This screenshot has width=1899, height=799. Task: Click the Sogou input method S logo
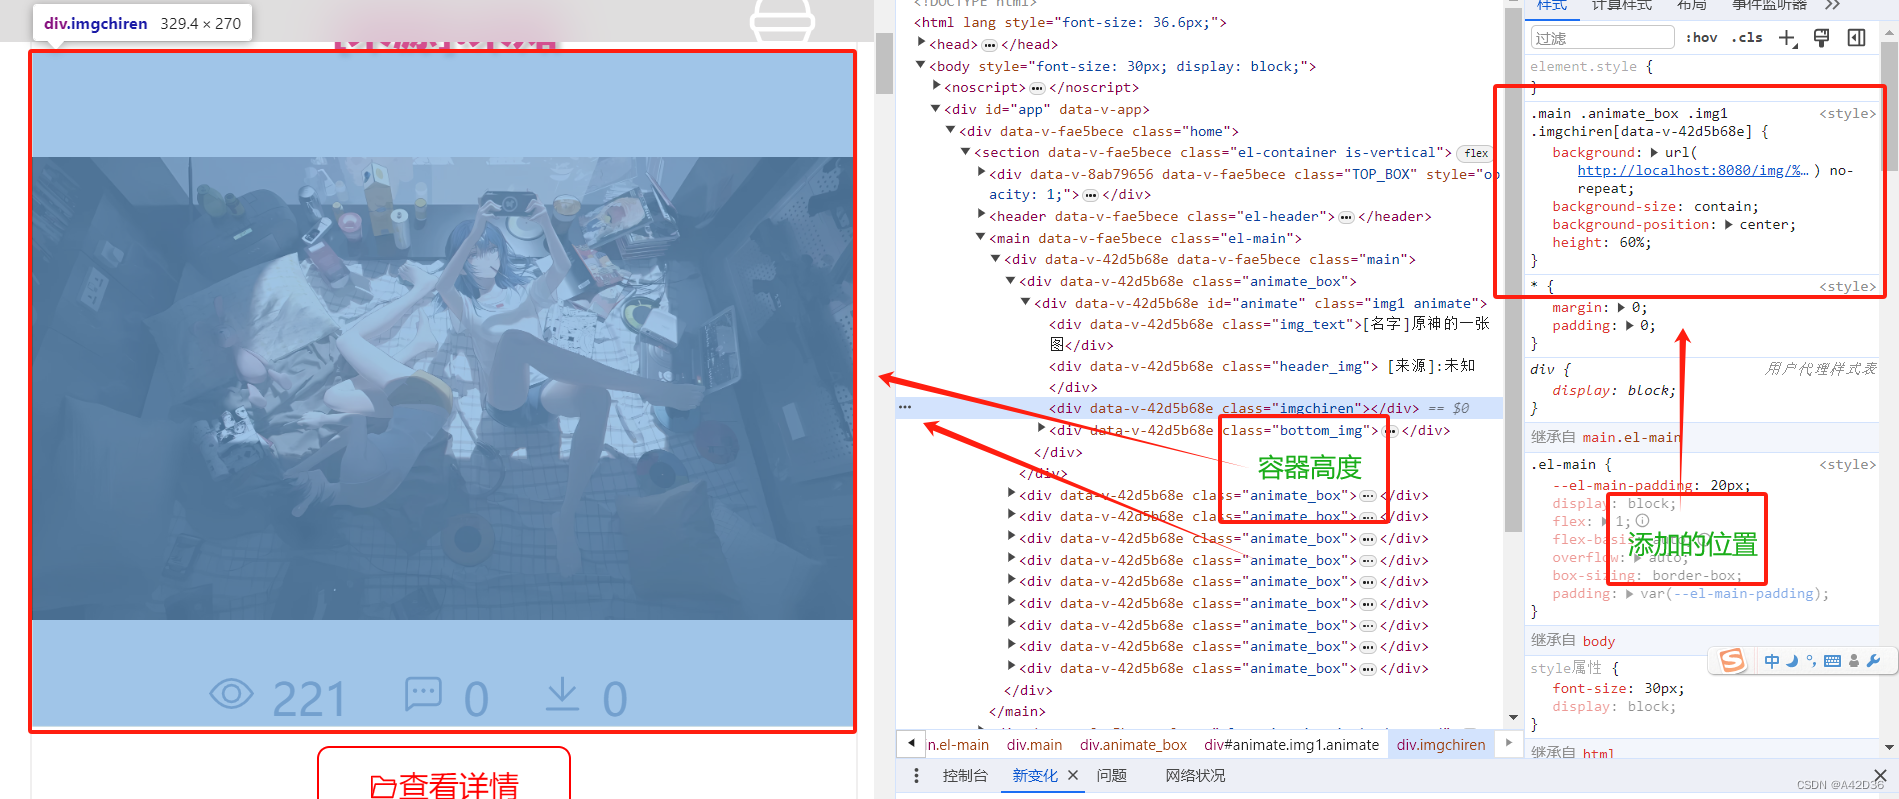tap(1732, 661)
